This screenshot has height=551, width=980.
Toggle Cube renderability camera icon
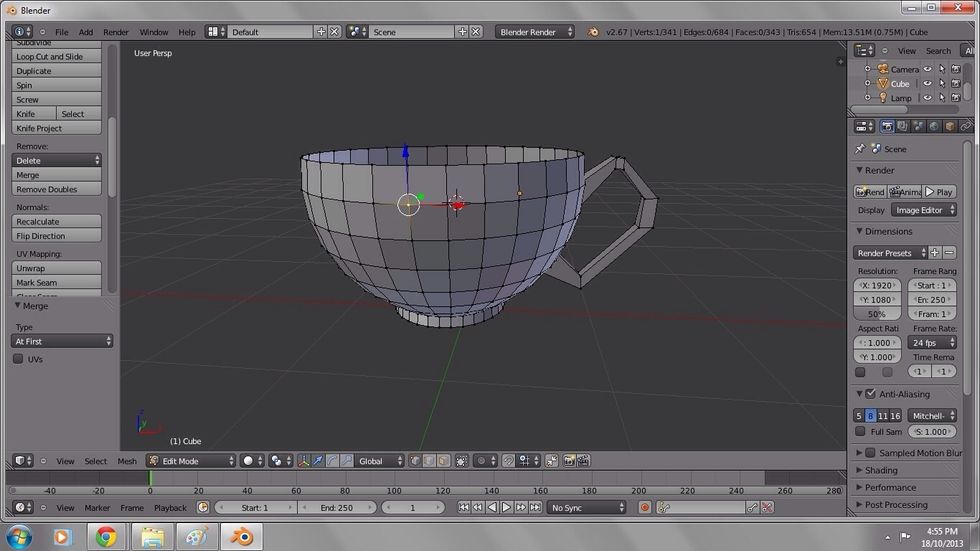[x=956, y=84]
